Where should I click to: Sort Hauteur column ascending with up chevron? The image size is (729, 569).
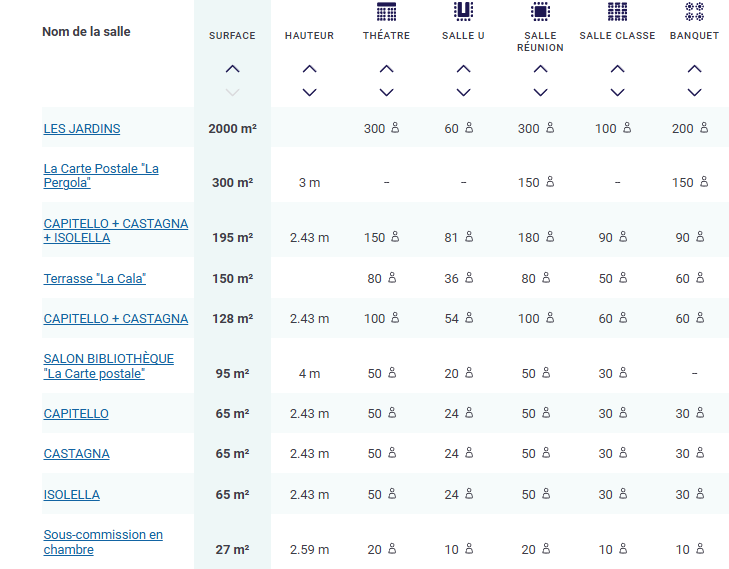tap(309, 70)
